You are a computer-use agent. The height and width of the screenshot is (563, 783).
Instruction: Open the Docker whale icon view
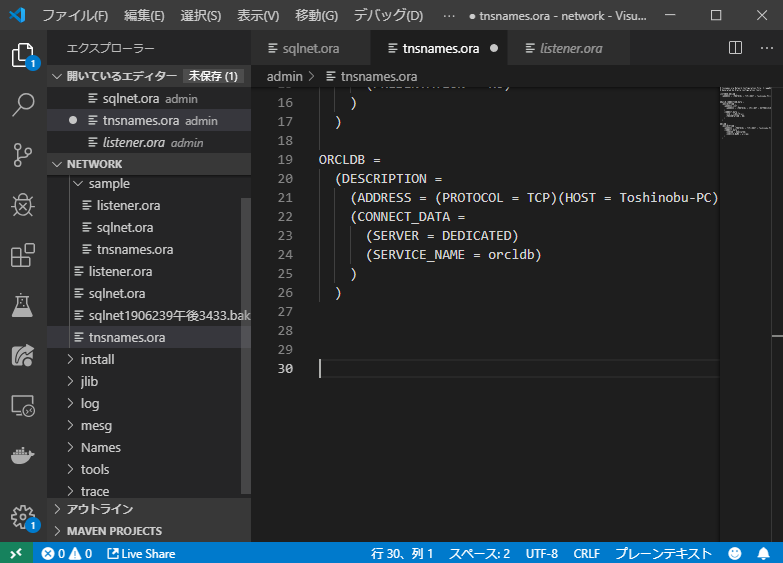click(x=23, y=455)
